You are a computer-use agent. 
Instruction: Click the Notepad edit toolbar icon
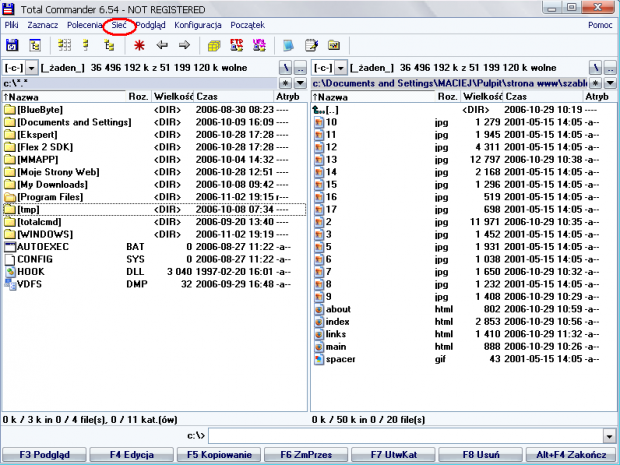(311, 45)
